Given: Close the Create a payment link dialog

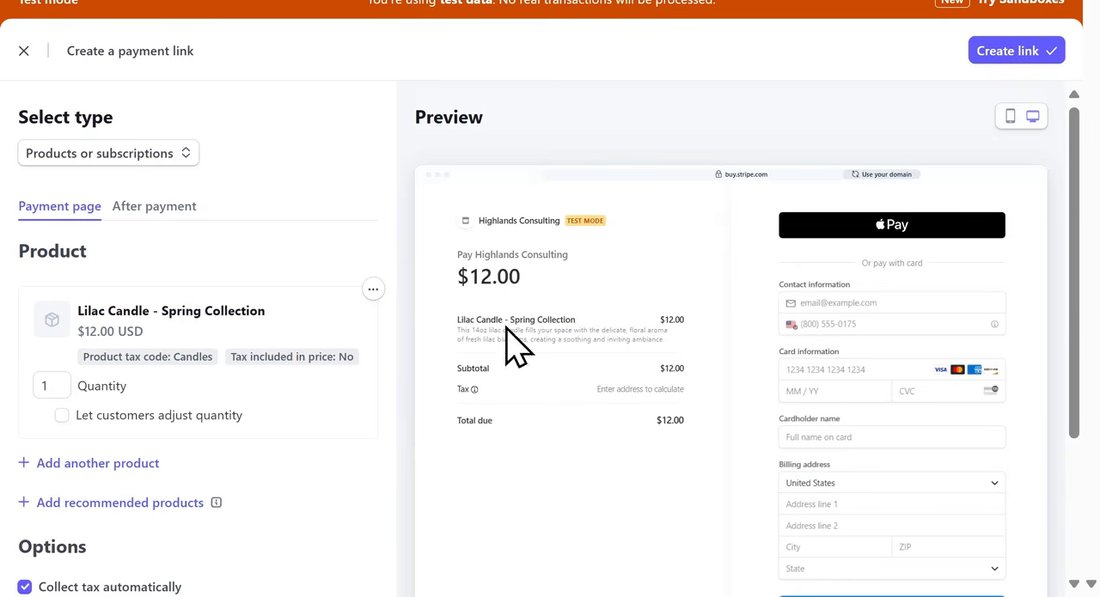Looking at the screenshot, I should [24, 51].
